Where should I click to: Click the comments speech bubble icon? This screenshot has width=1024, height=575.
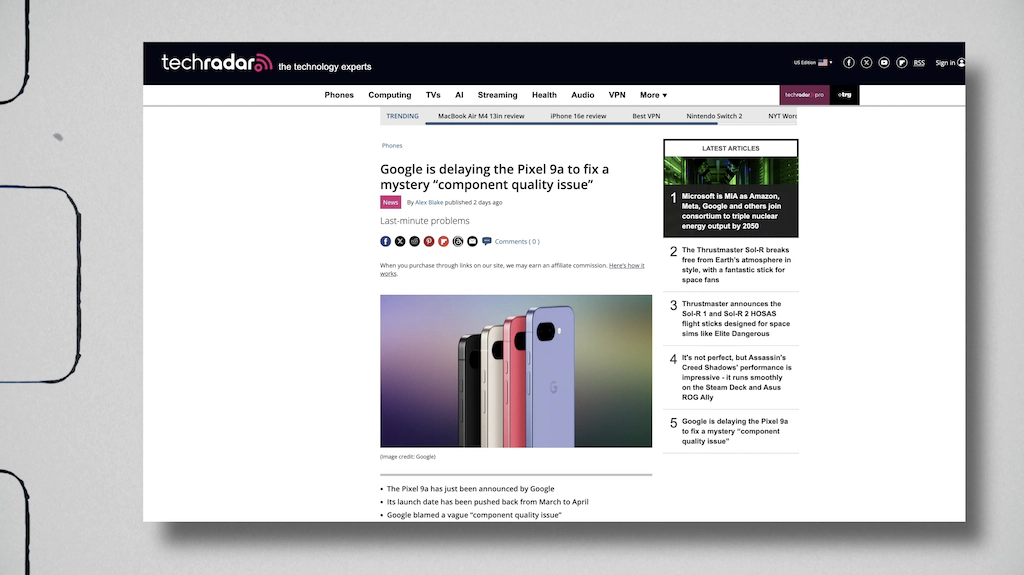pos(487,241)
